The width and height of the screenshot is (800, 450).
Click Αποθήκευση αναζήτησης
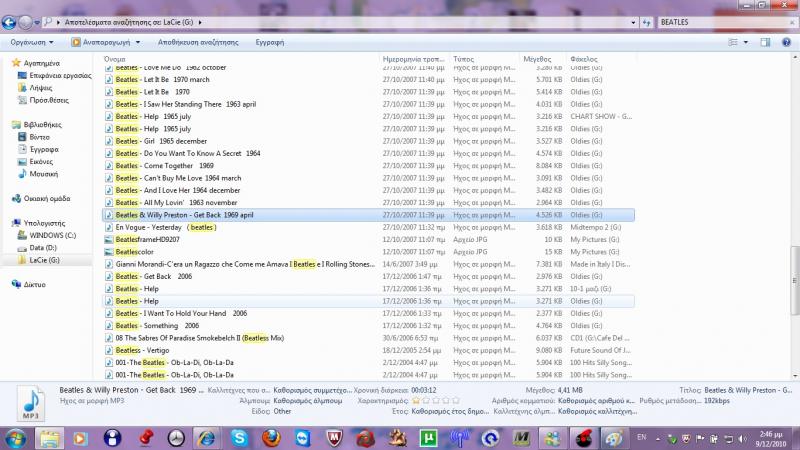tap(198, 42)
